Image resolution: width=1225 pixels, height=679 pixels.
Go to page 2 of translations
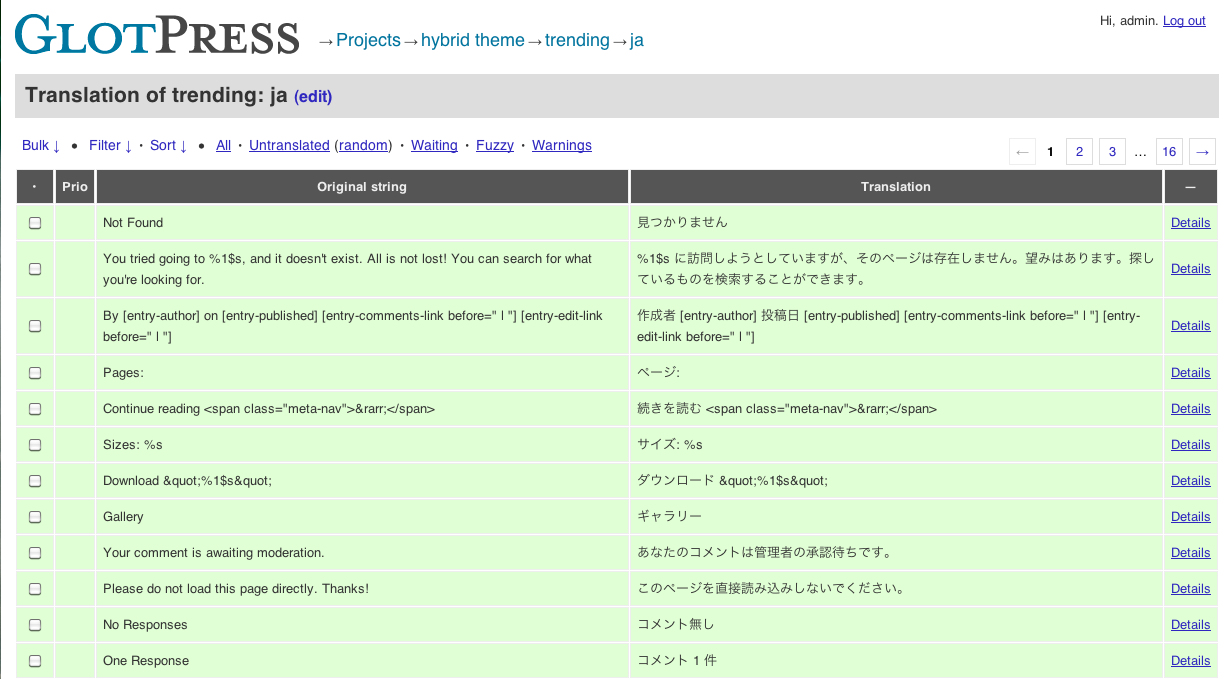[x=1079, y=152]
